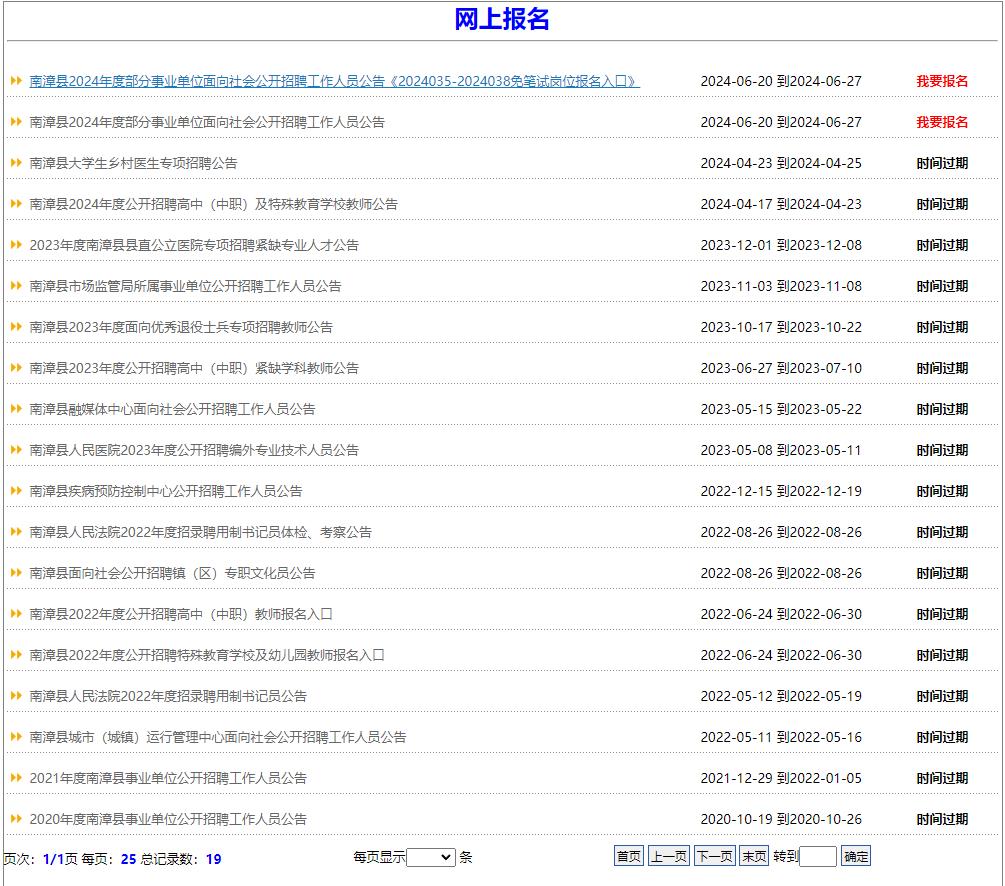
Task: Open the 每页显示 records-per-page dropdown
Action: tap(431, 858)
